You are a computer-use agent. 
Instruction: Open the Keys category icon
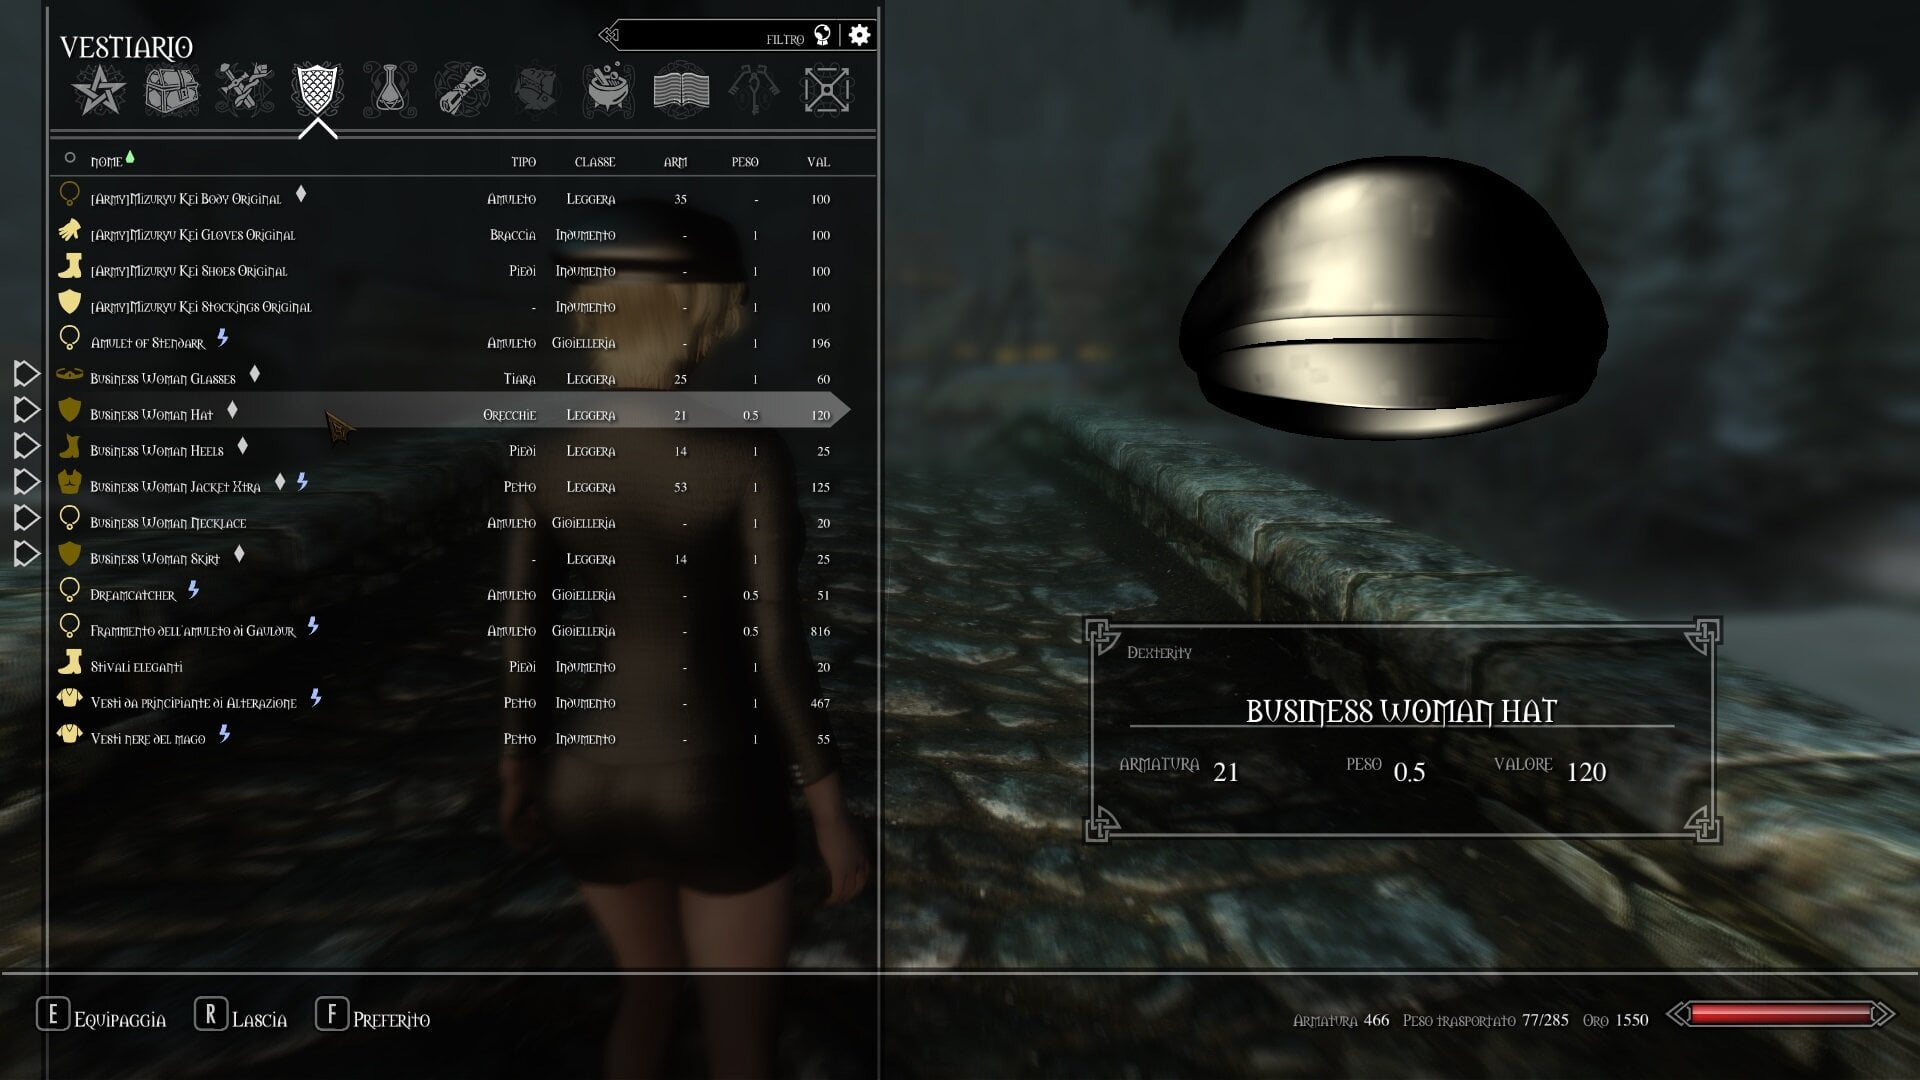click(753, 90)
